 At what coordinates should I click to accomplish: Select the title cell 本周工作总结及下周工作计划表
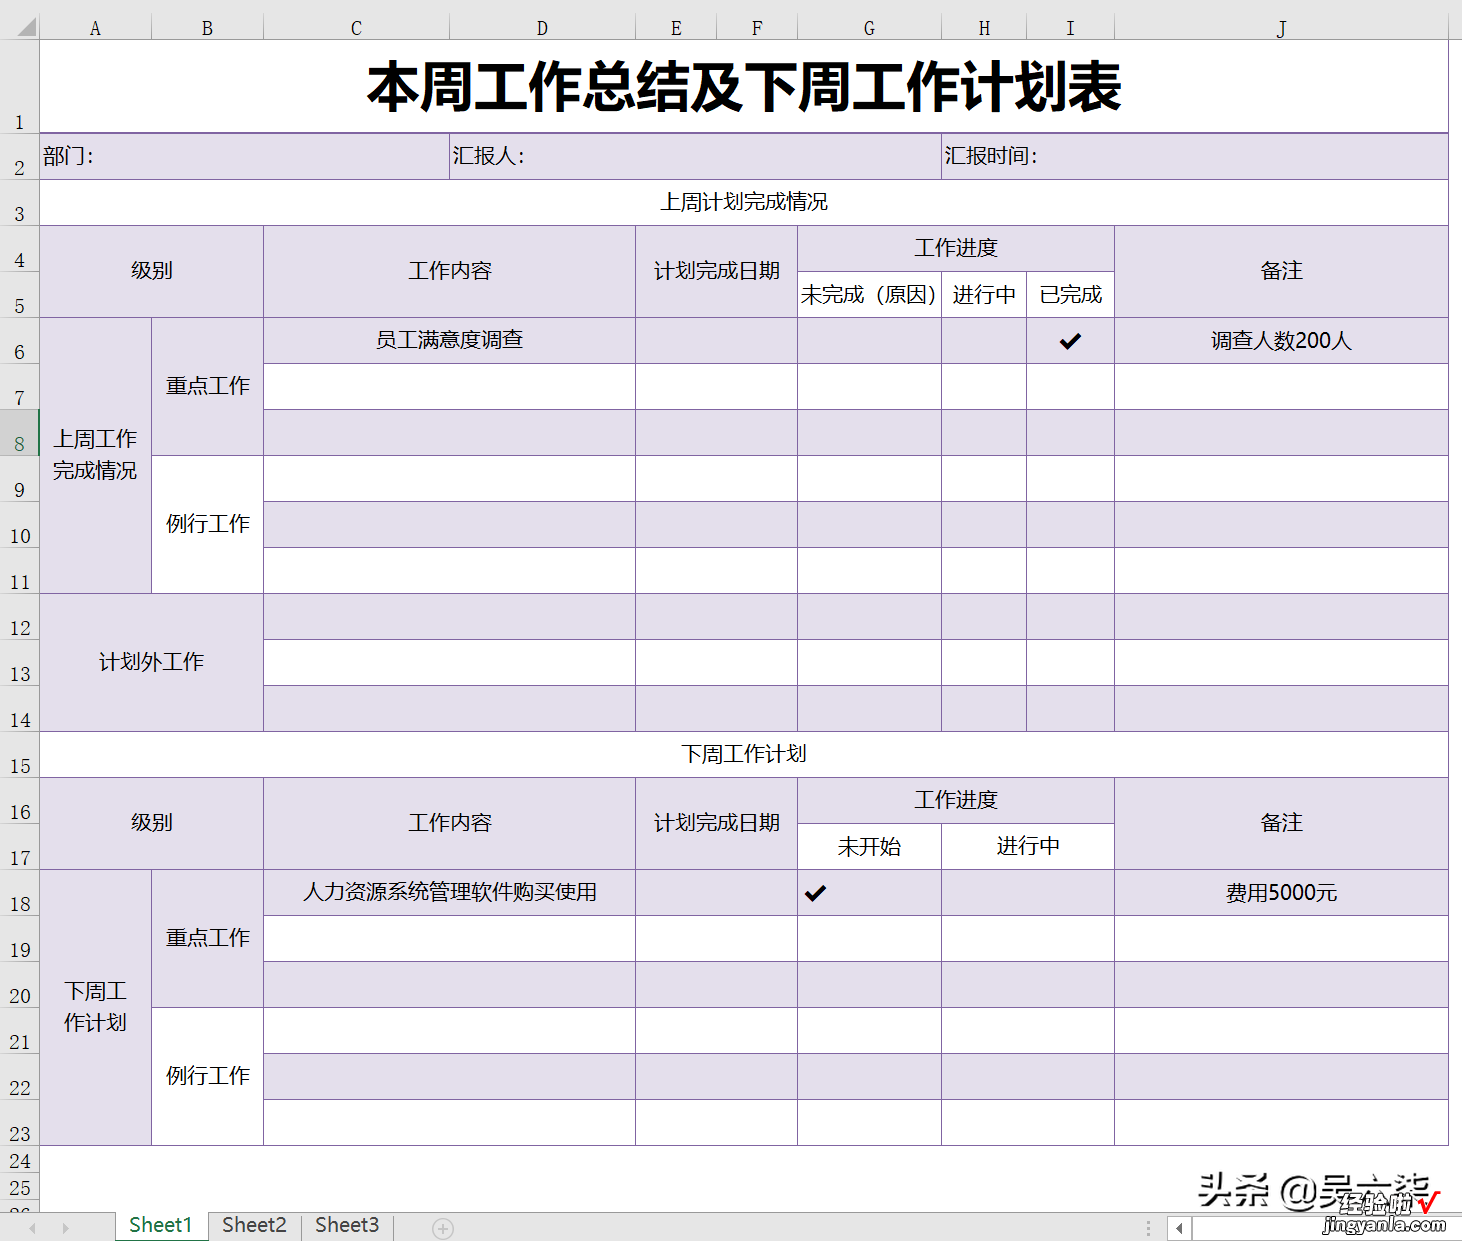(744, 86)
